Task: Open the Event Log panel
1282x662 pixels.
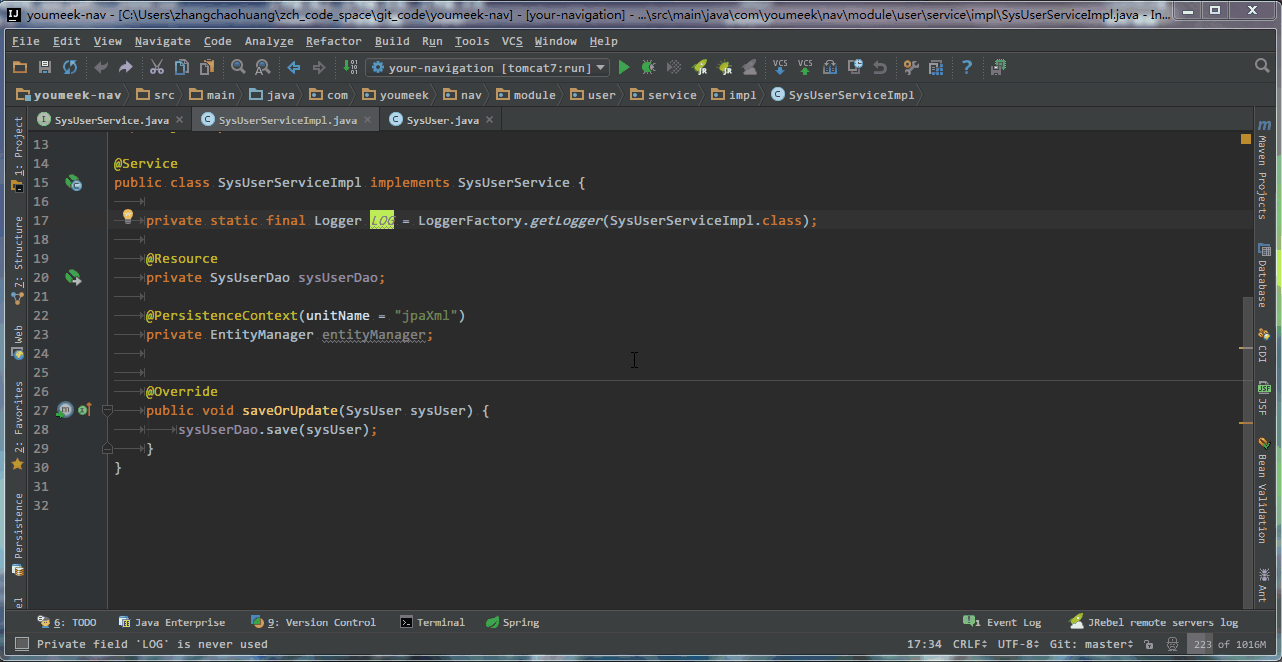Action: click(1003, 622)
